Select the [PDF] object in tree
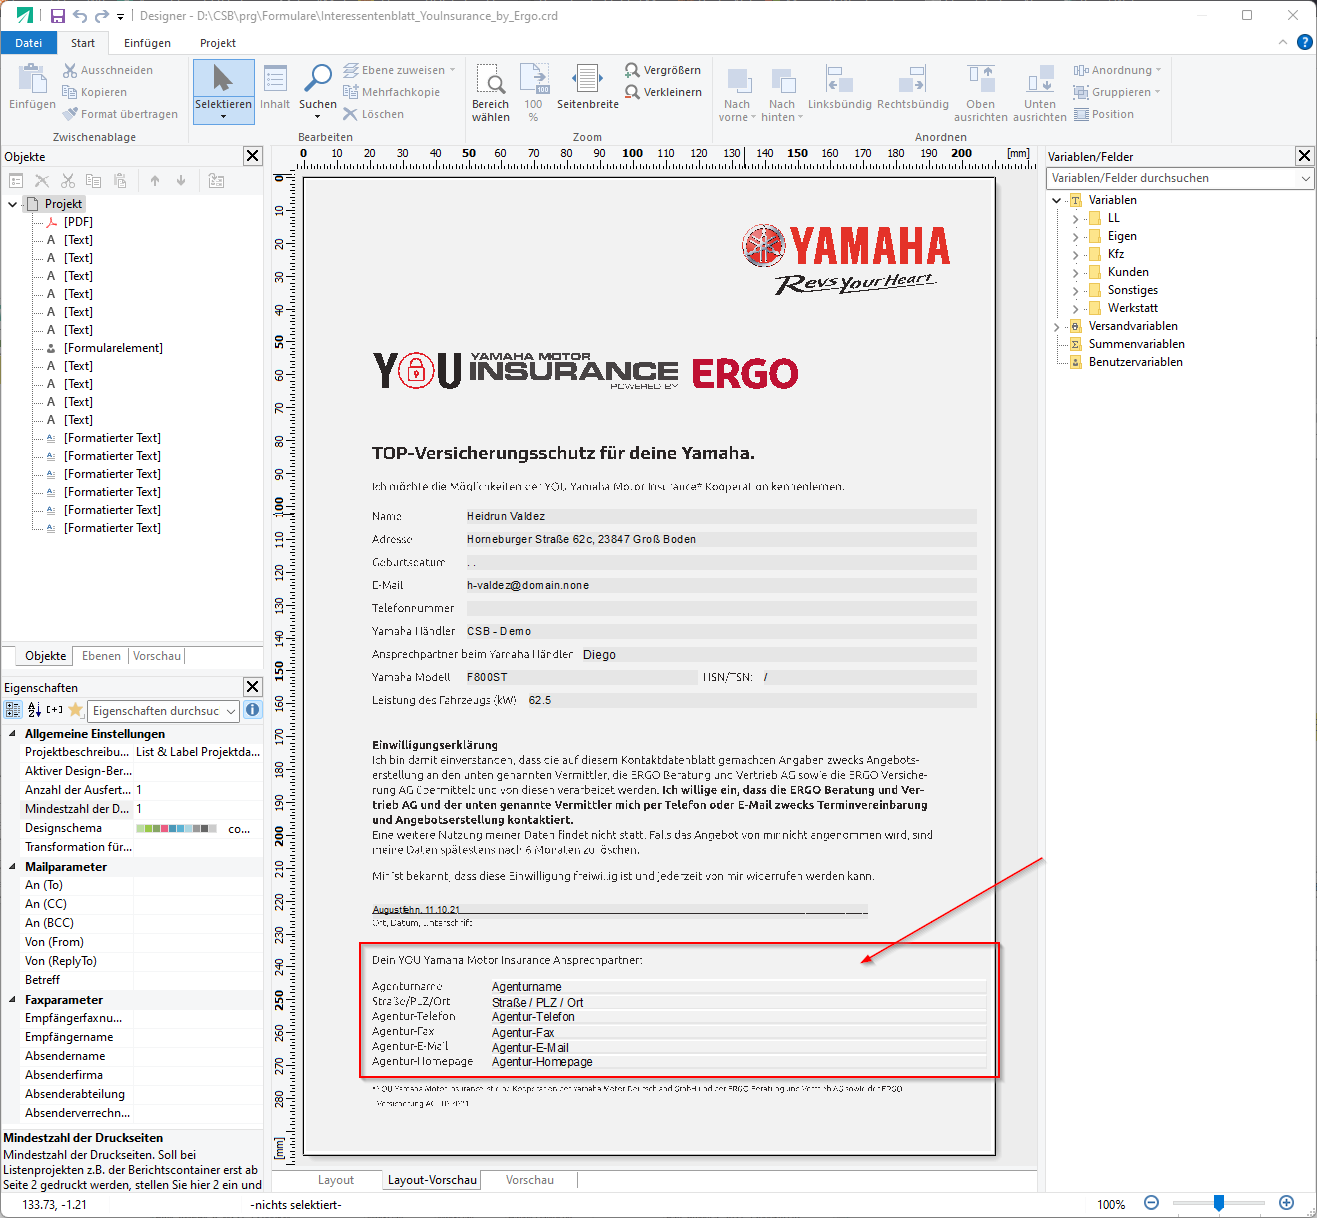This screenshot has width=1317, height=1218. pos(78,222)
